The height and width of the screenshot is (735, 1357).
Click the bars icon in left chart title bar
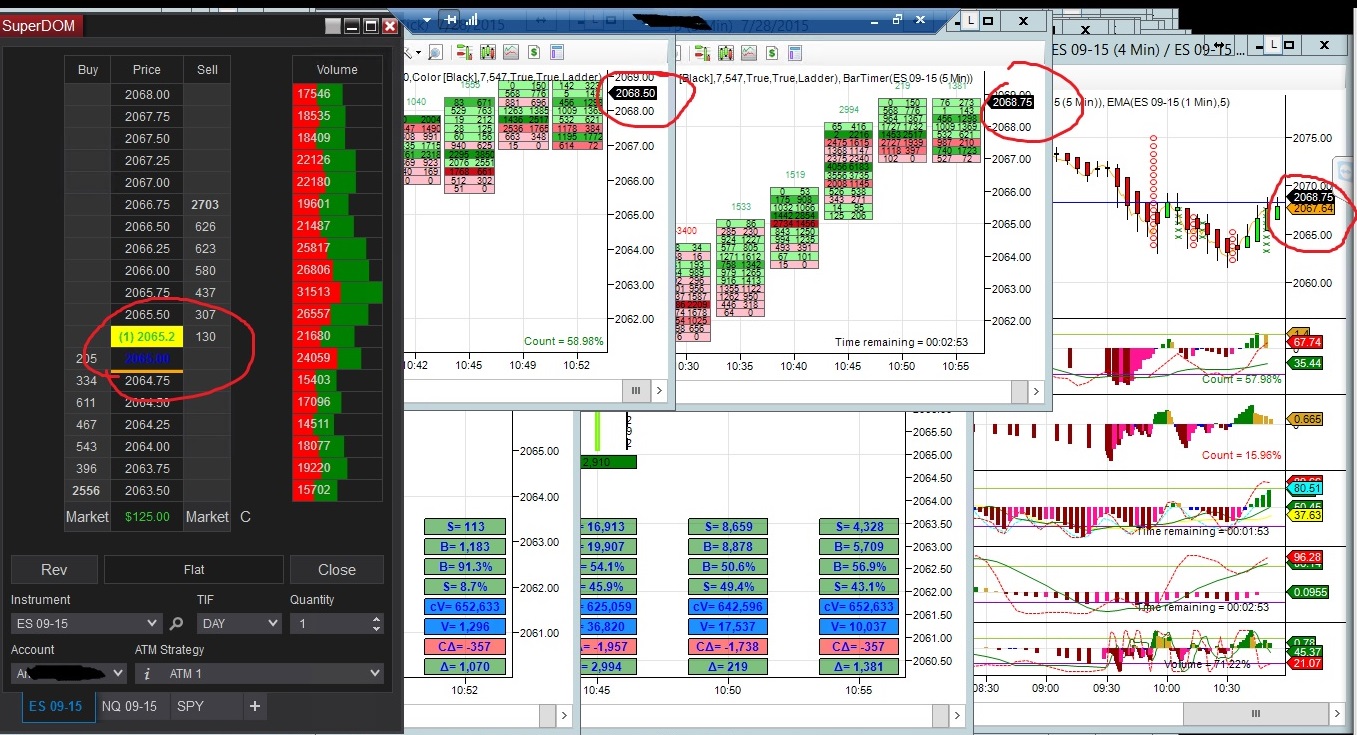point(471,19)
